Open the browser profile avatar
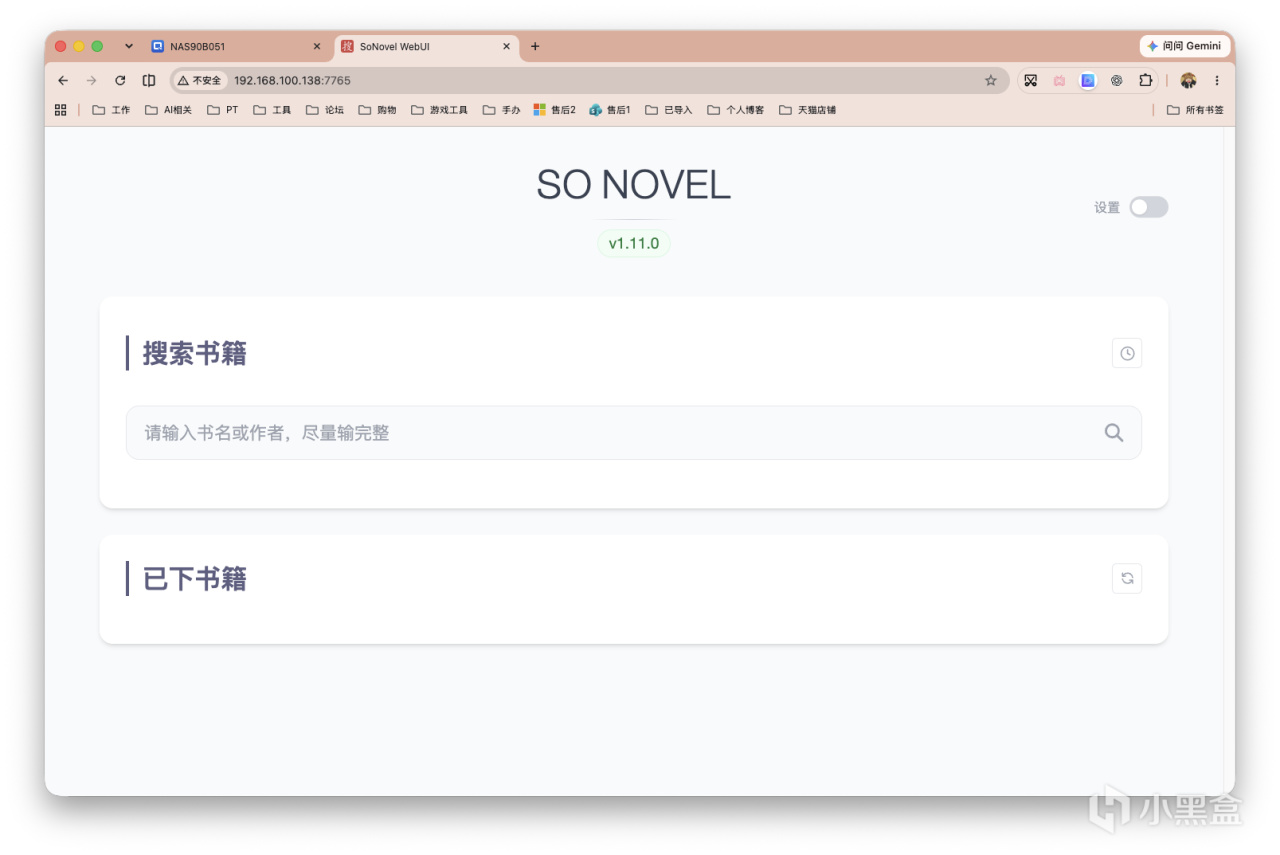 point(1188,80)
